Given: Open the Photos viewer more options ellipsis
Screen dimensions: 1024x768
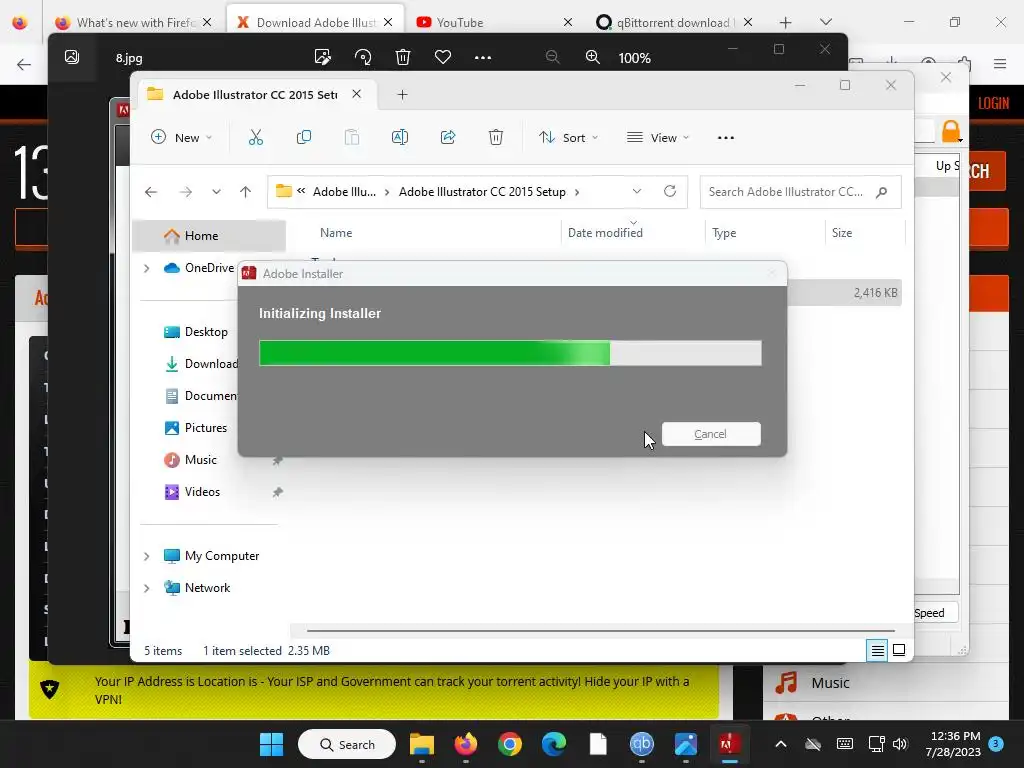Looking at the screenshot, I should pyautogui.click(x=483, y=57).
